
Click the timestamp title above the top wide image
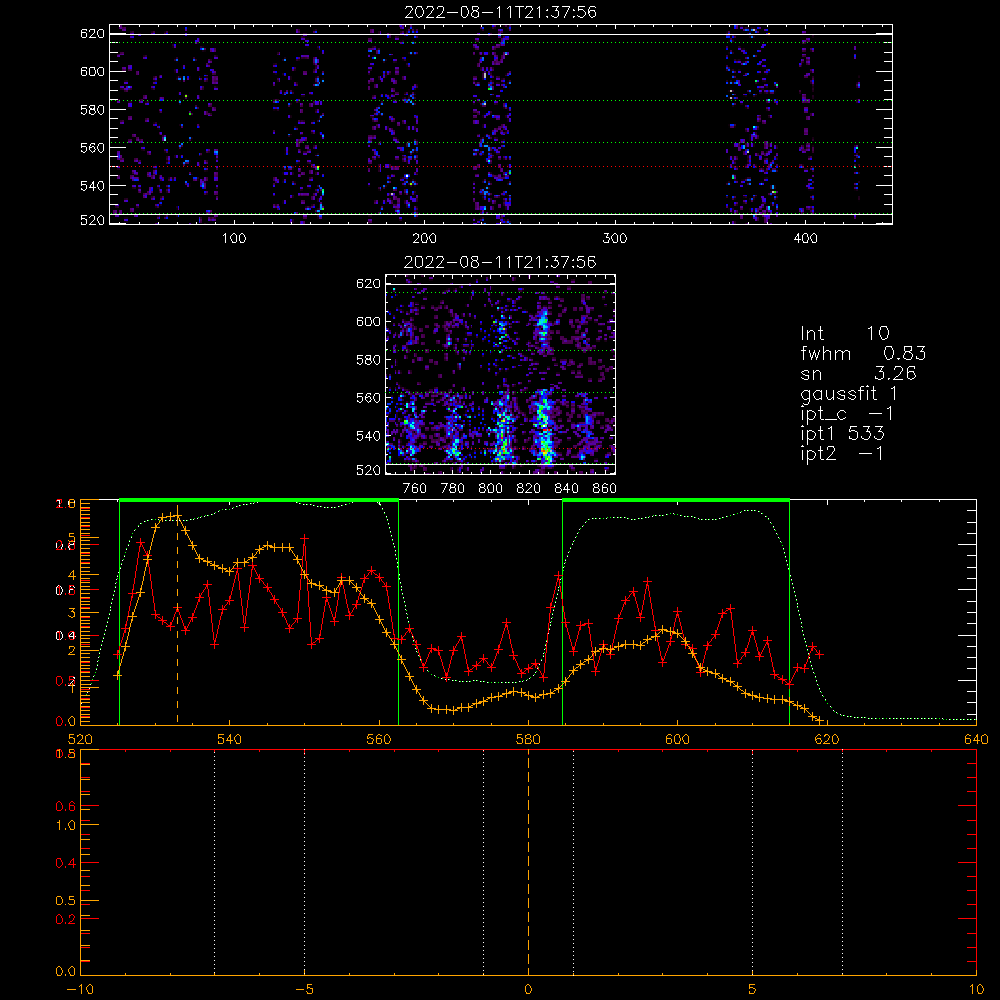pos(500,11)
